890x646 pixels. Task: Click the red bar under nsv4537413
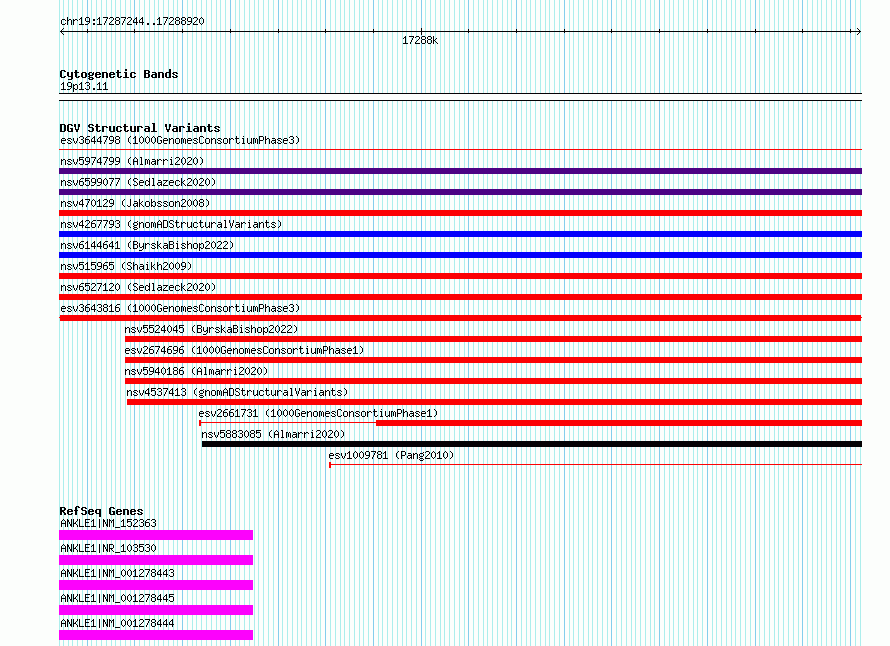pyautogui.click(x=494, y=402)
